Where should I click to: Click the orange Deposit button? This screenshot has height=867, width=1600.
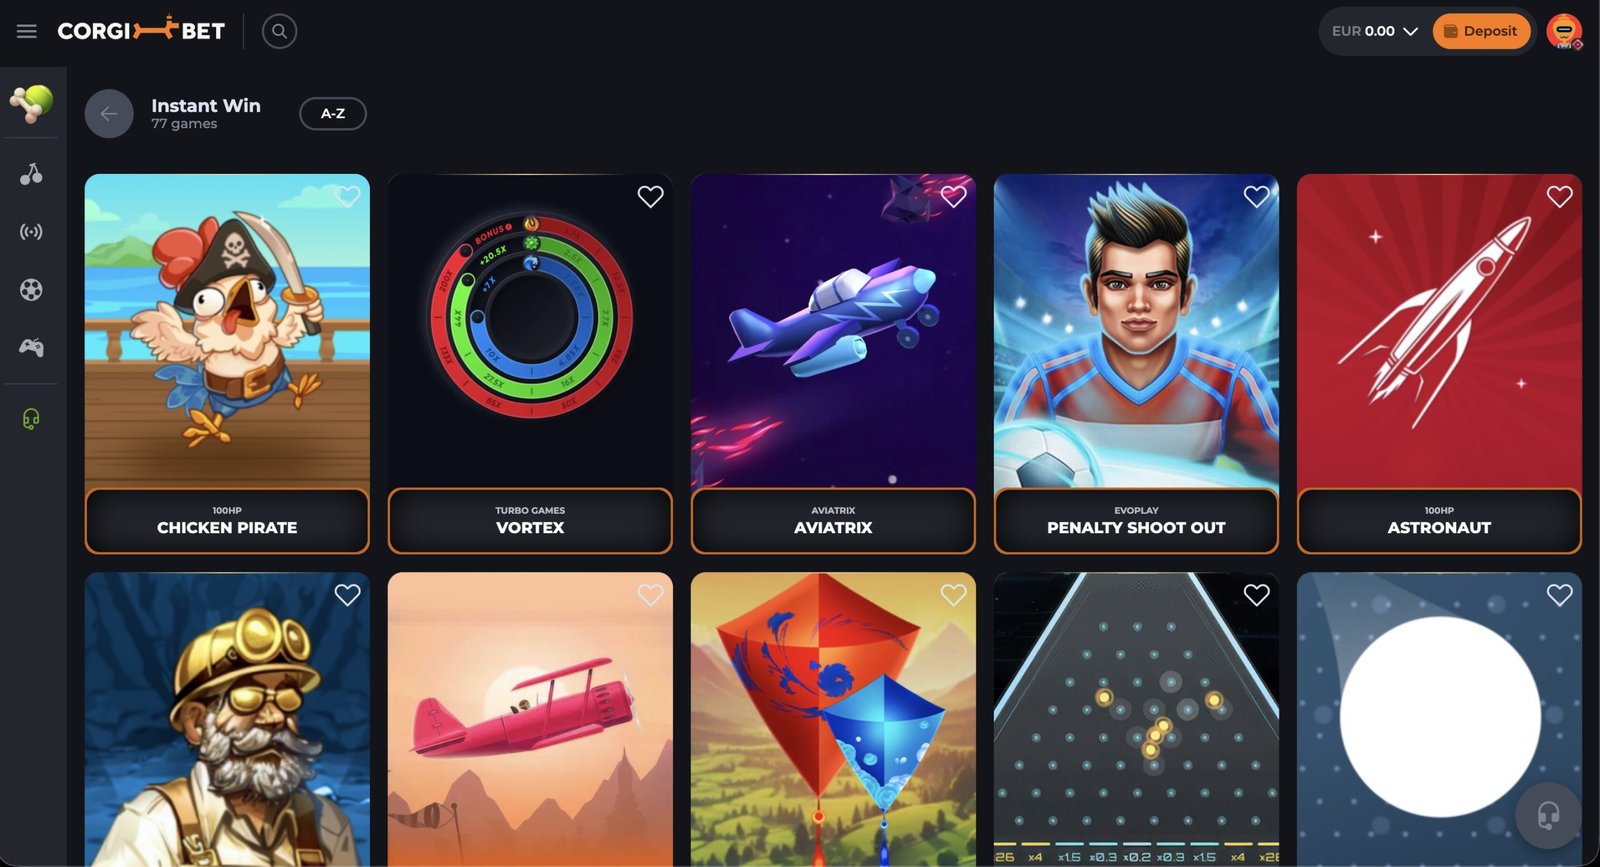(x=1481, y=31)
